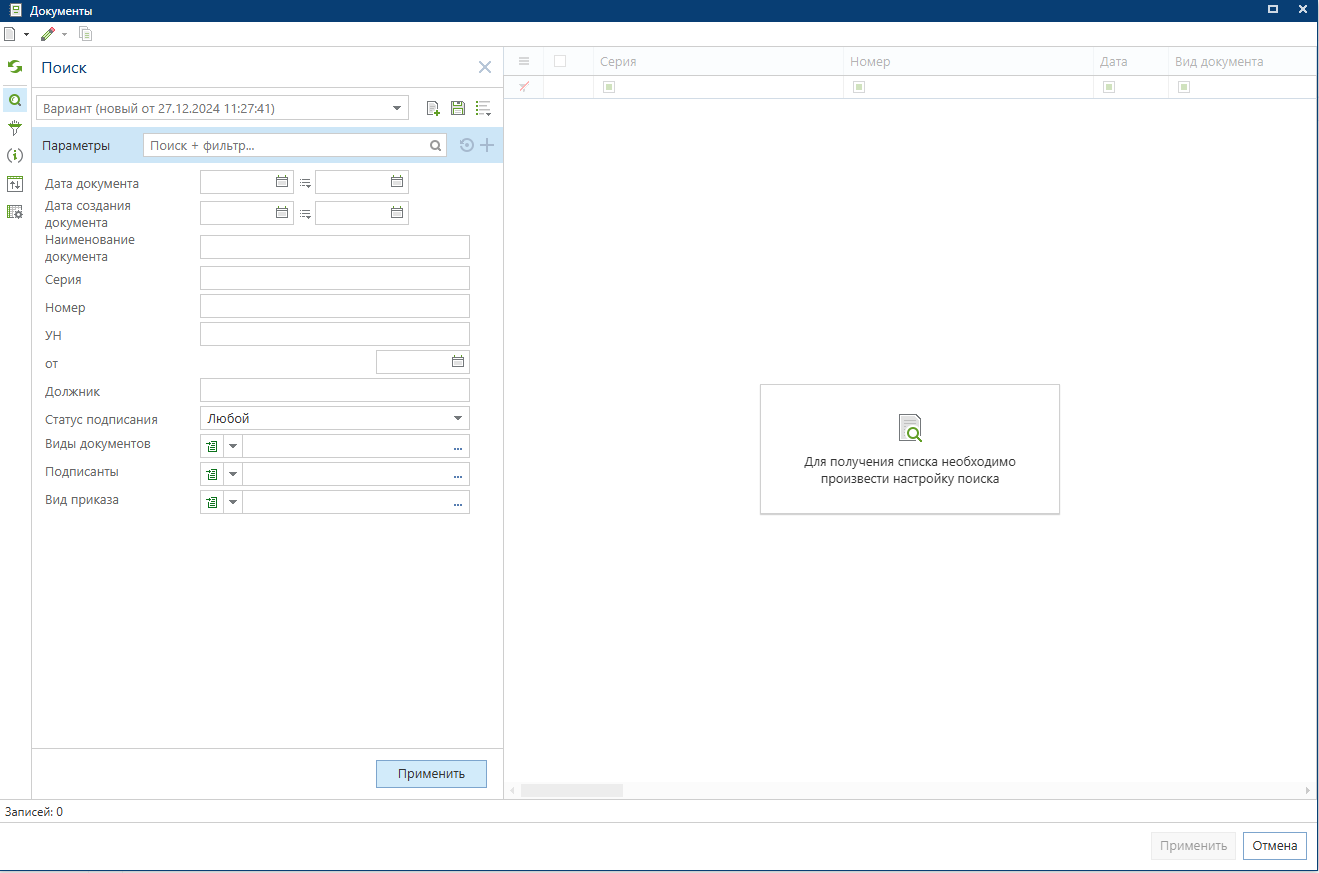
Task: Click the ellipsis button for Подписанты
Action: 458,475
